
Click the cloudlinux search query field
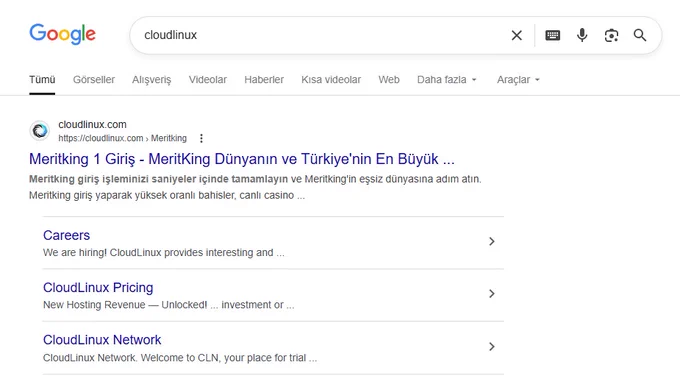point(321,35)
